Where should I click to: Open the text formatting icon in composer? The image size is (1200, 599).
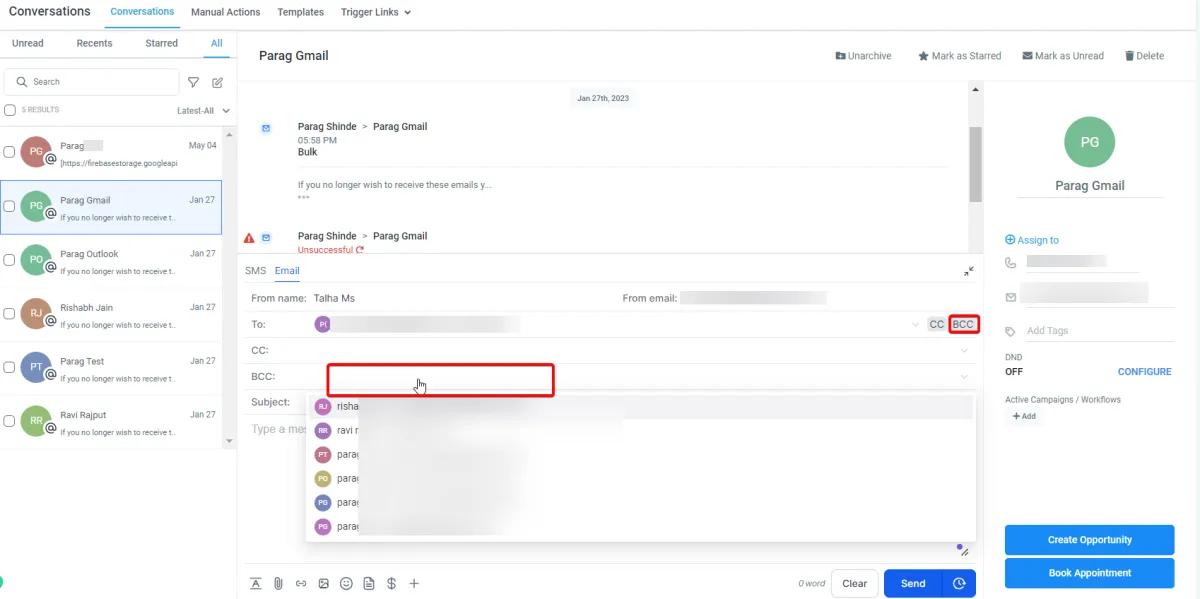(256, 584)
